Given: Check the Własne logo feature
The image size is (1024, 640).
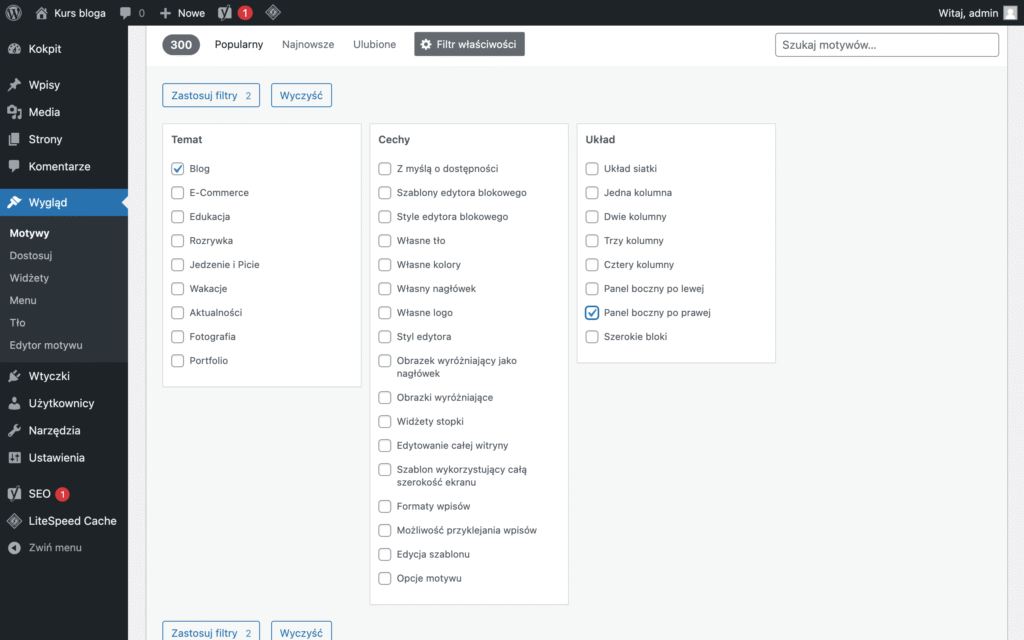Looking at the screenshot, I should click(385, 313).
